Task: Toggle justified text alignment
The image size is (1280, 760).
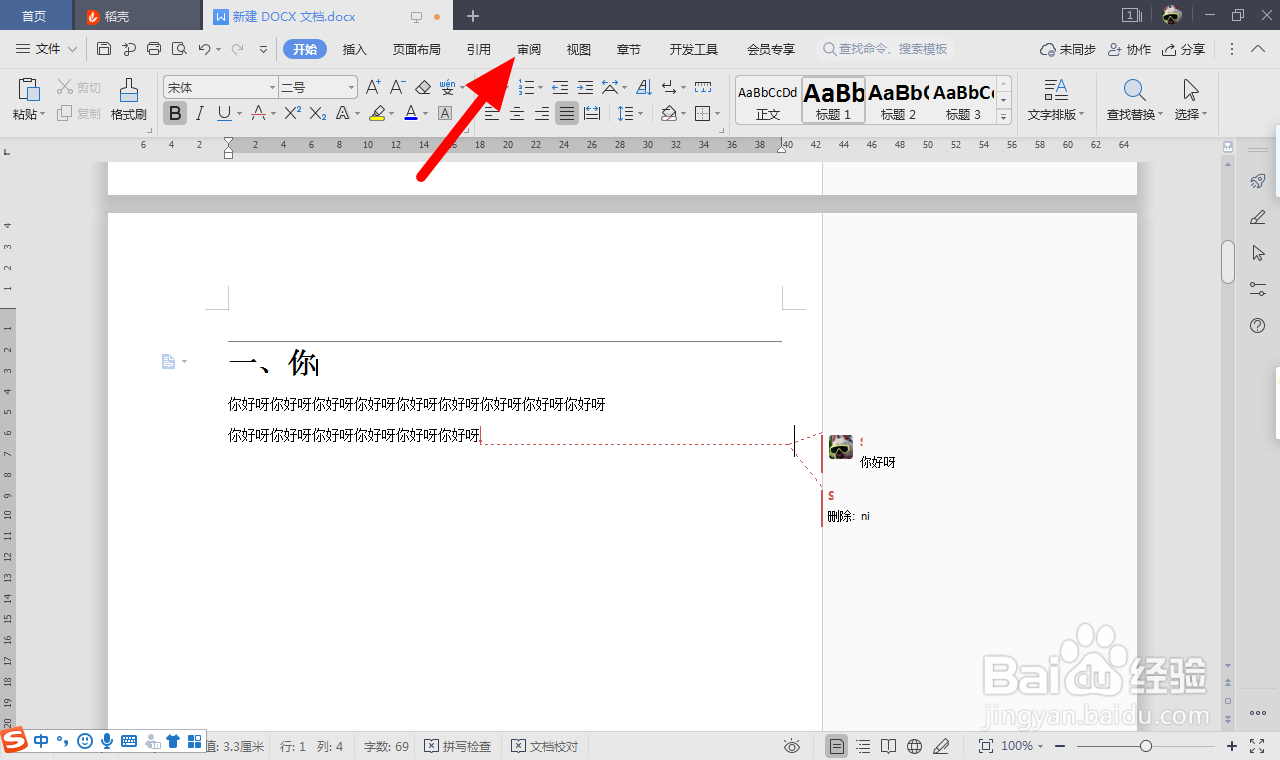Action: point(567,113)
